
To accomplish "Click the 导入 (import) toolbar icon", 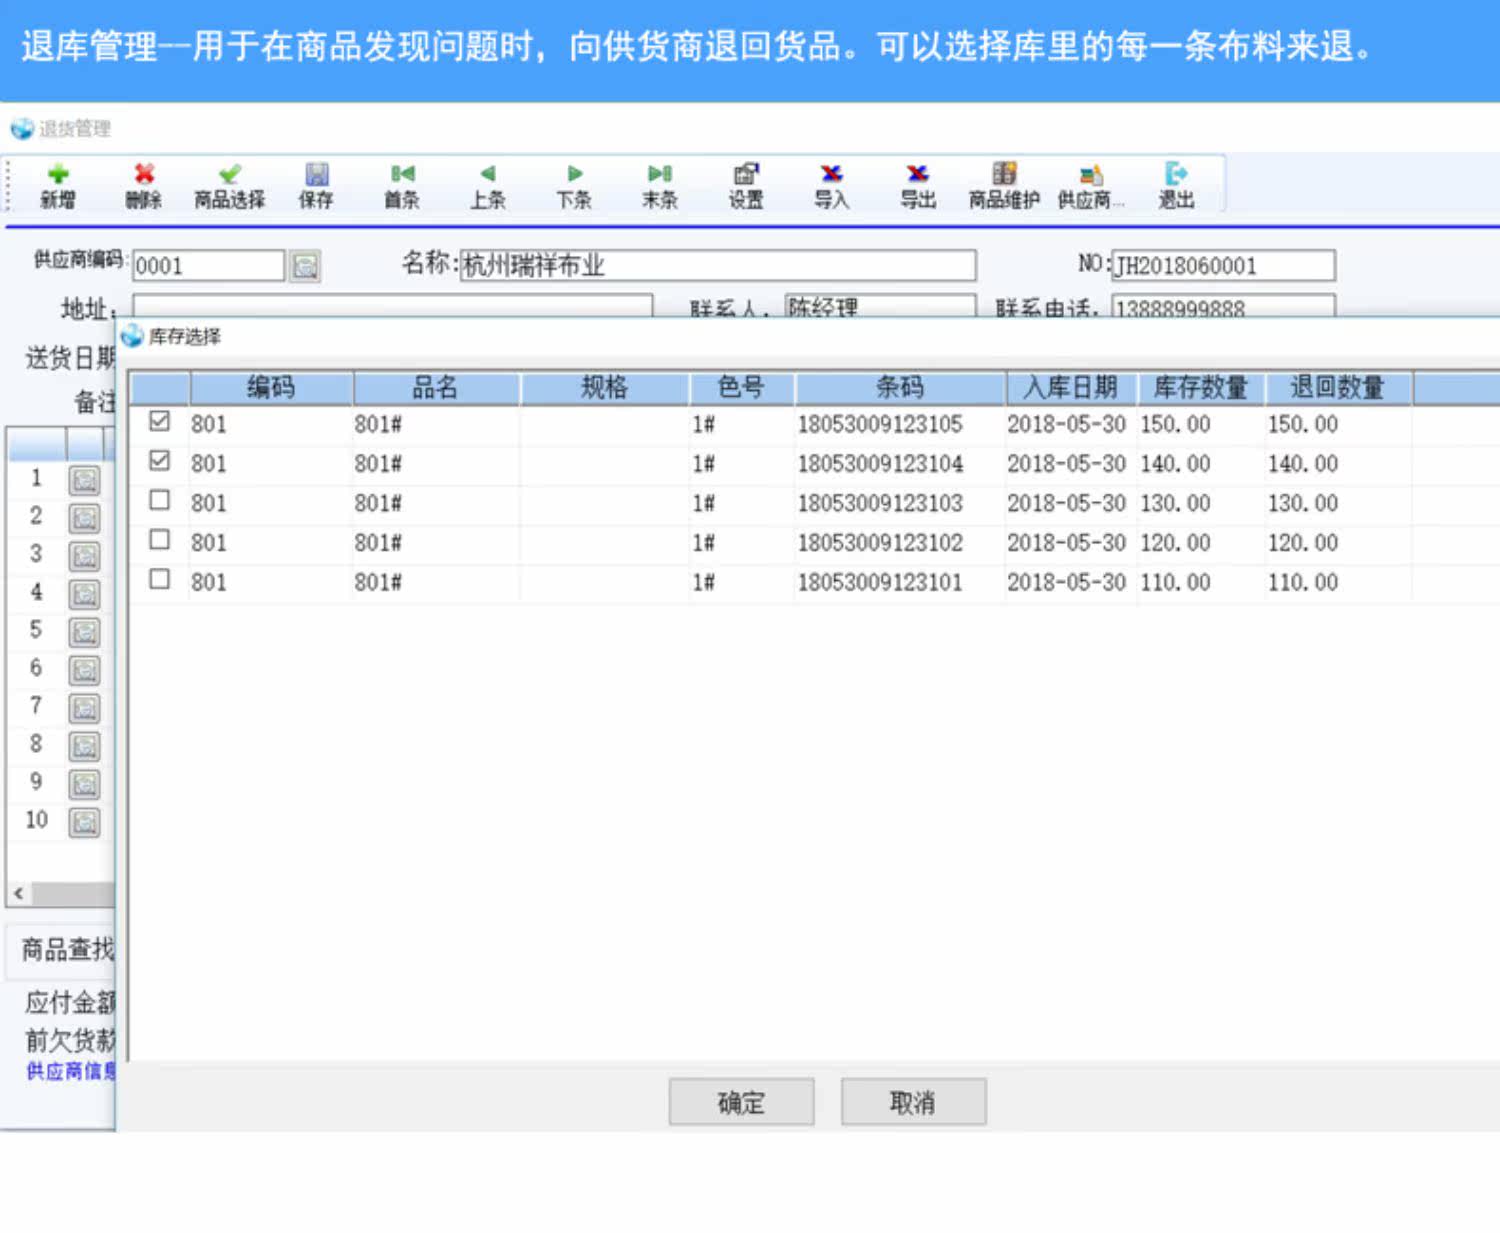I will [832, 185].
